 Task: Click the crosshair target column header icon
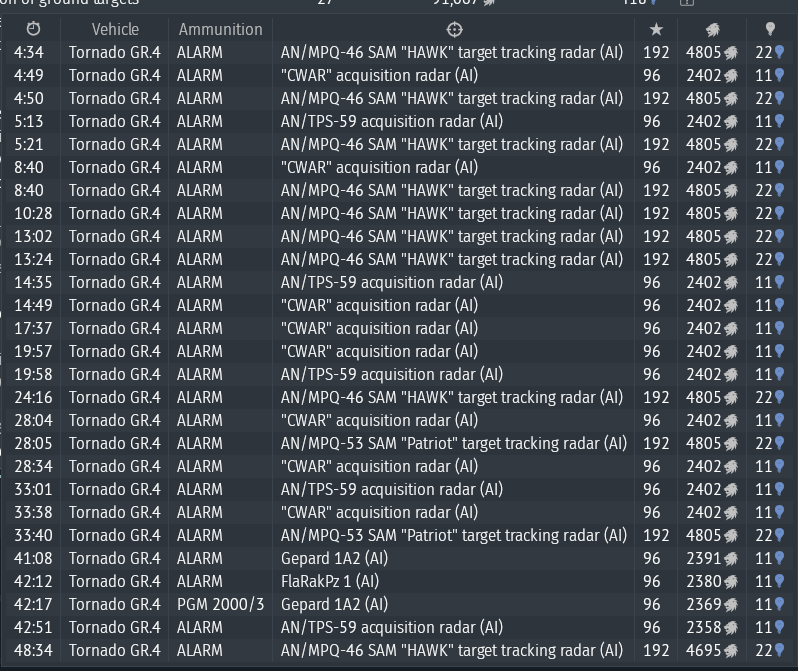point(454,30)
